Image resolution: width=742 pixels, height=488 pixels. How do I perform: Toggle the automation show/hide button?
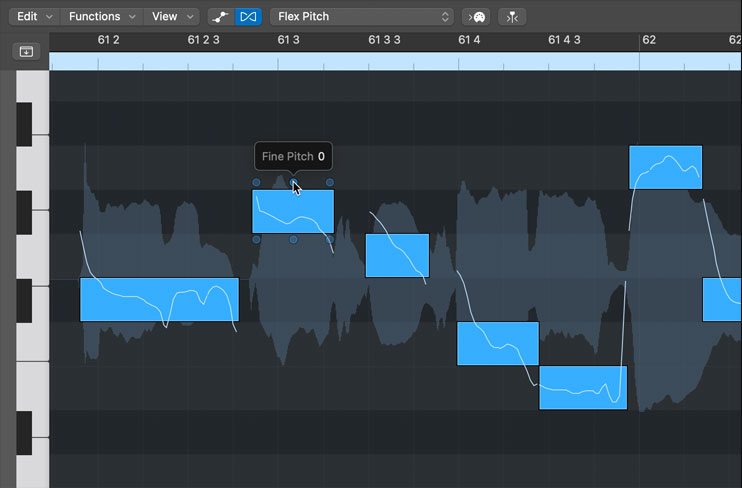221,17
